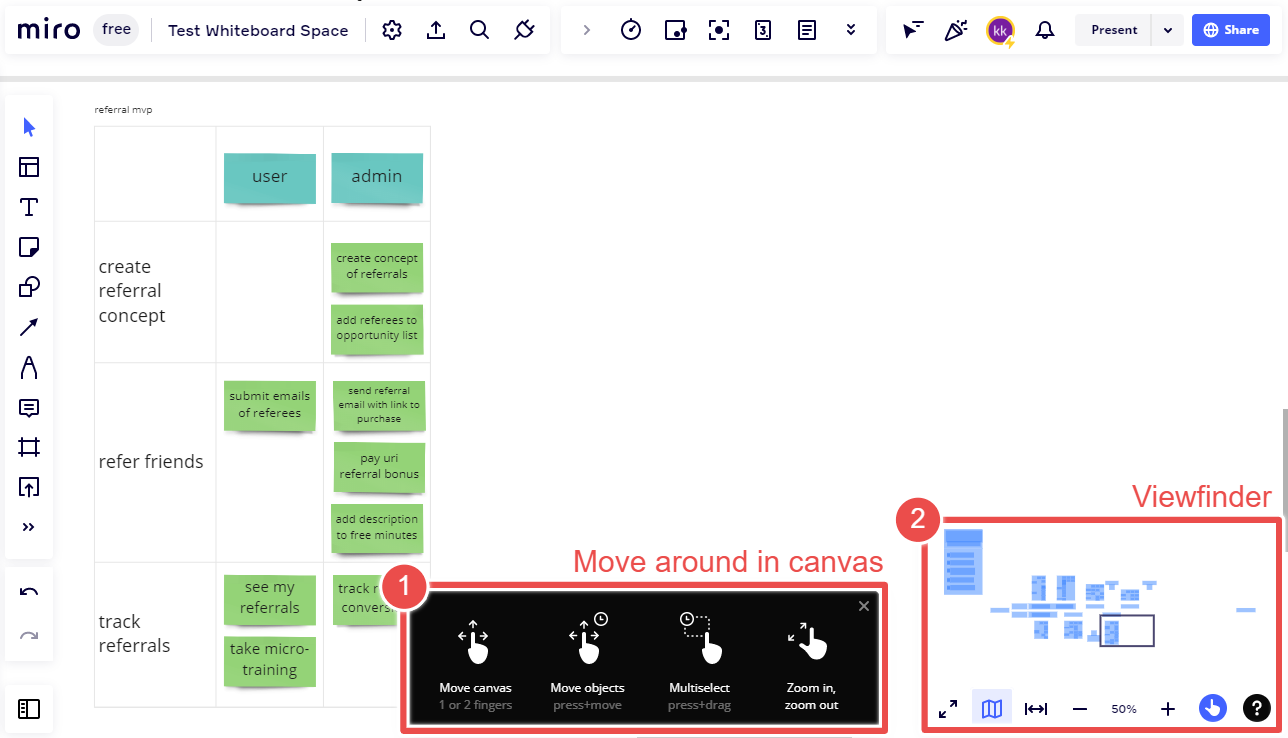
Task: Open the notes document icon
Action: tap(807, 30)
